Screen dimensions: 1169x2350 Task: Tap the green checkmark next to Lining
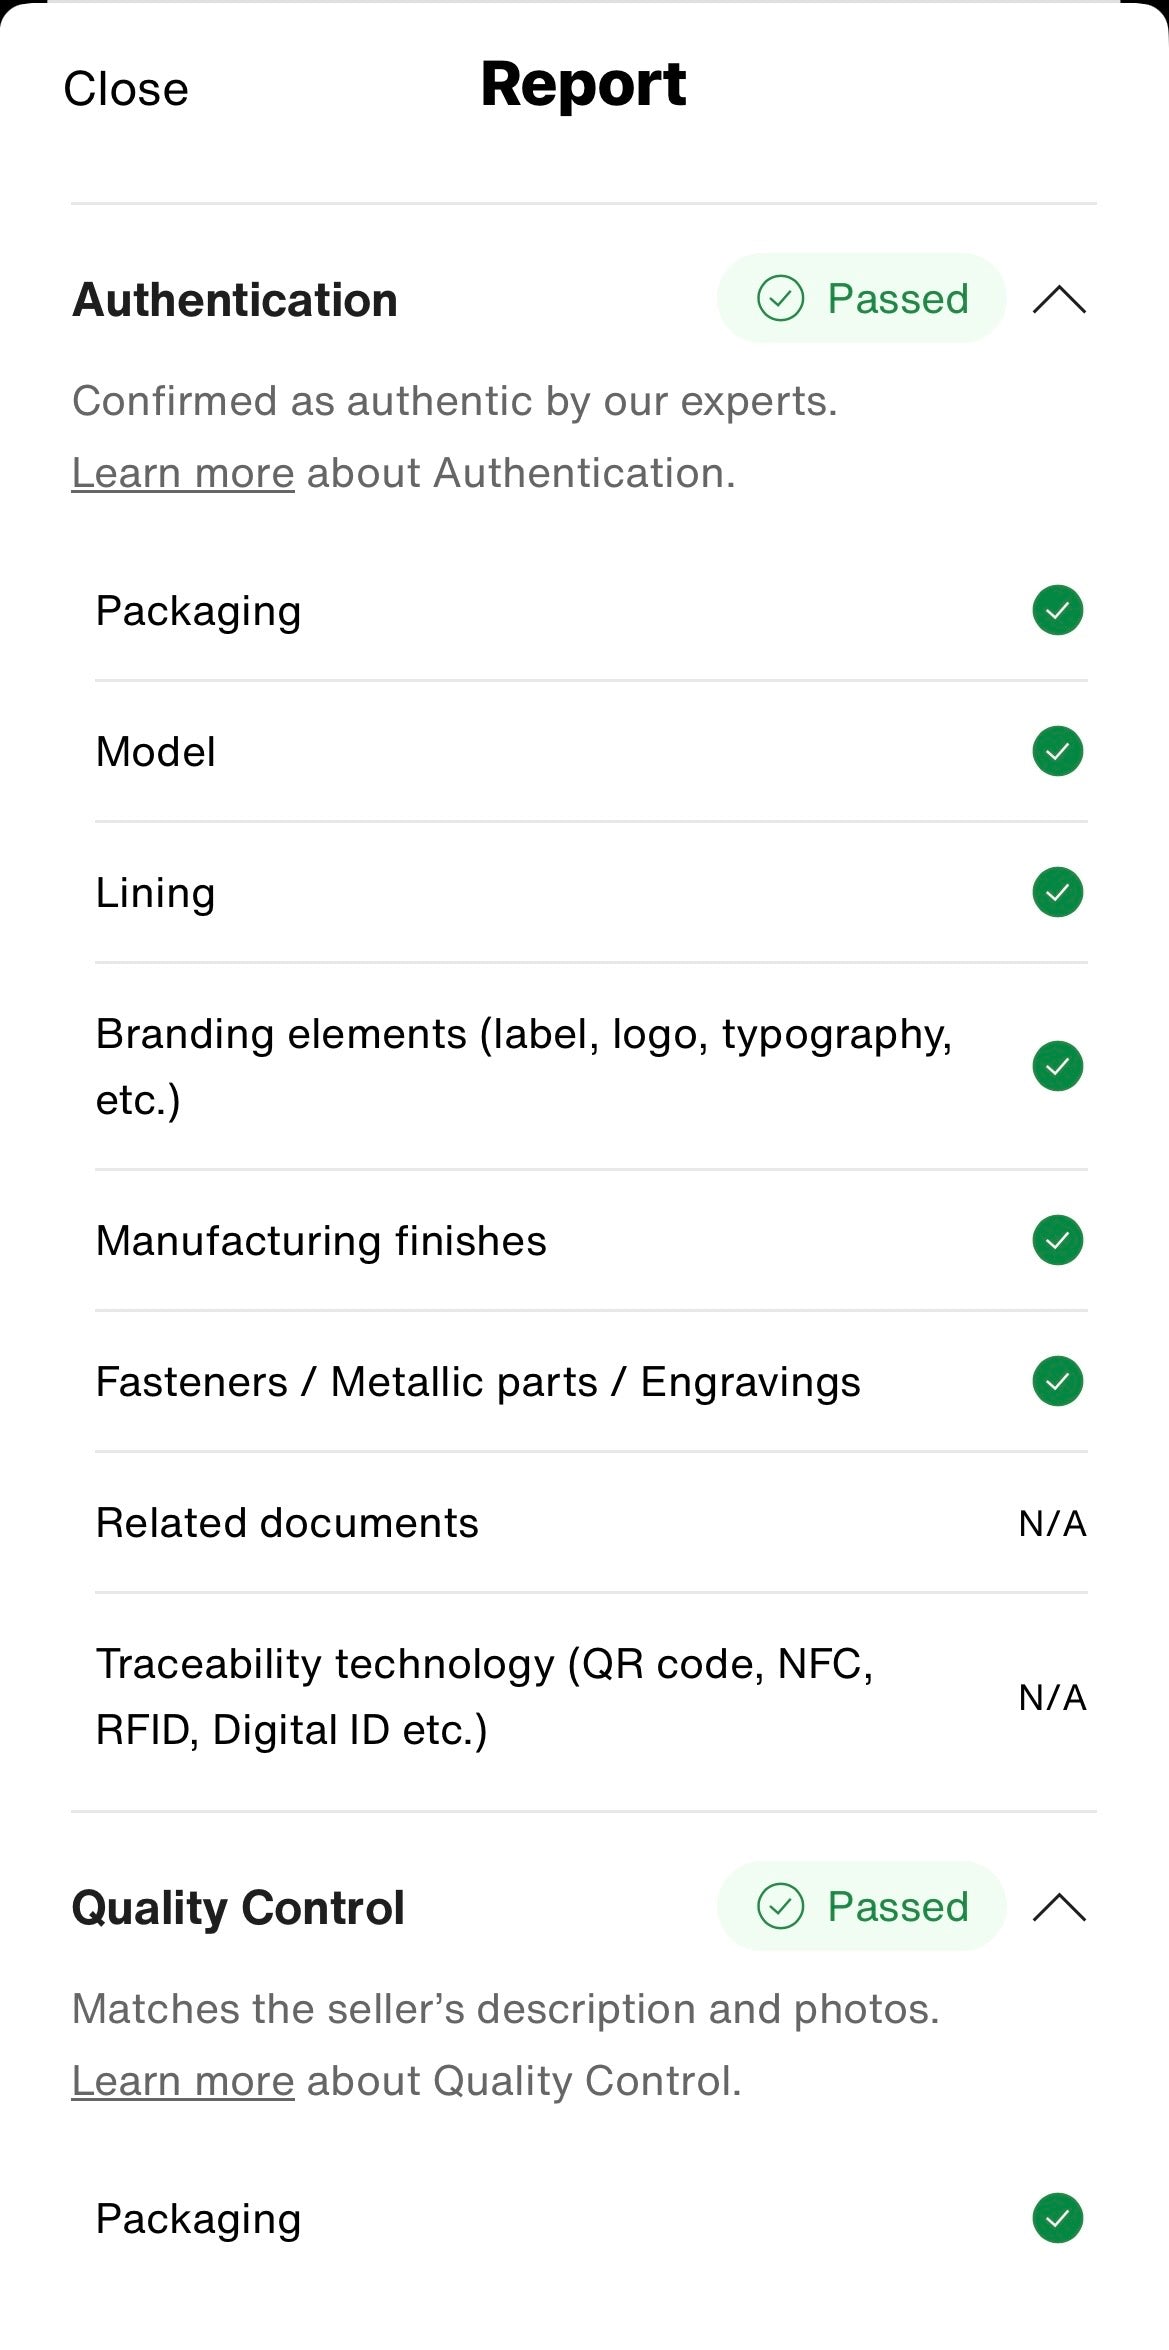coord(1057,892)
